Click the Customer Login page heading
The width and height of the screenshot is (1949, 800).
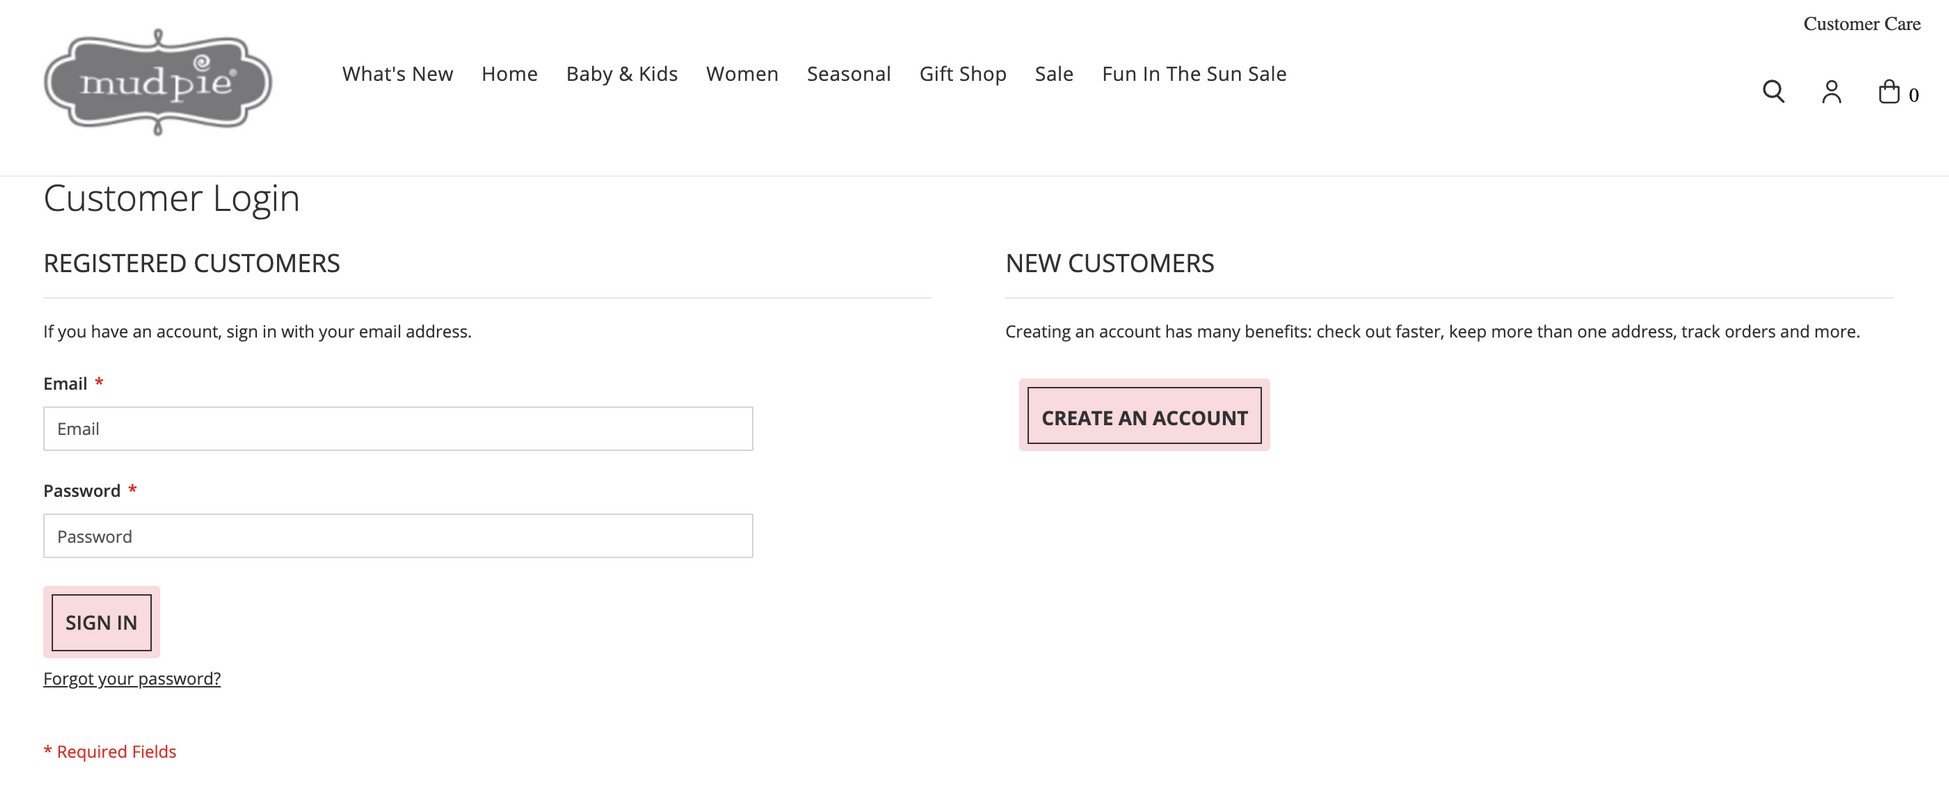click(x=172, y=198)
